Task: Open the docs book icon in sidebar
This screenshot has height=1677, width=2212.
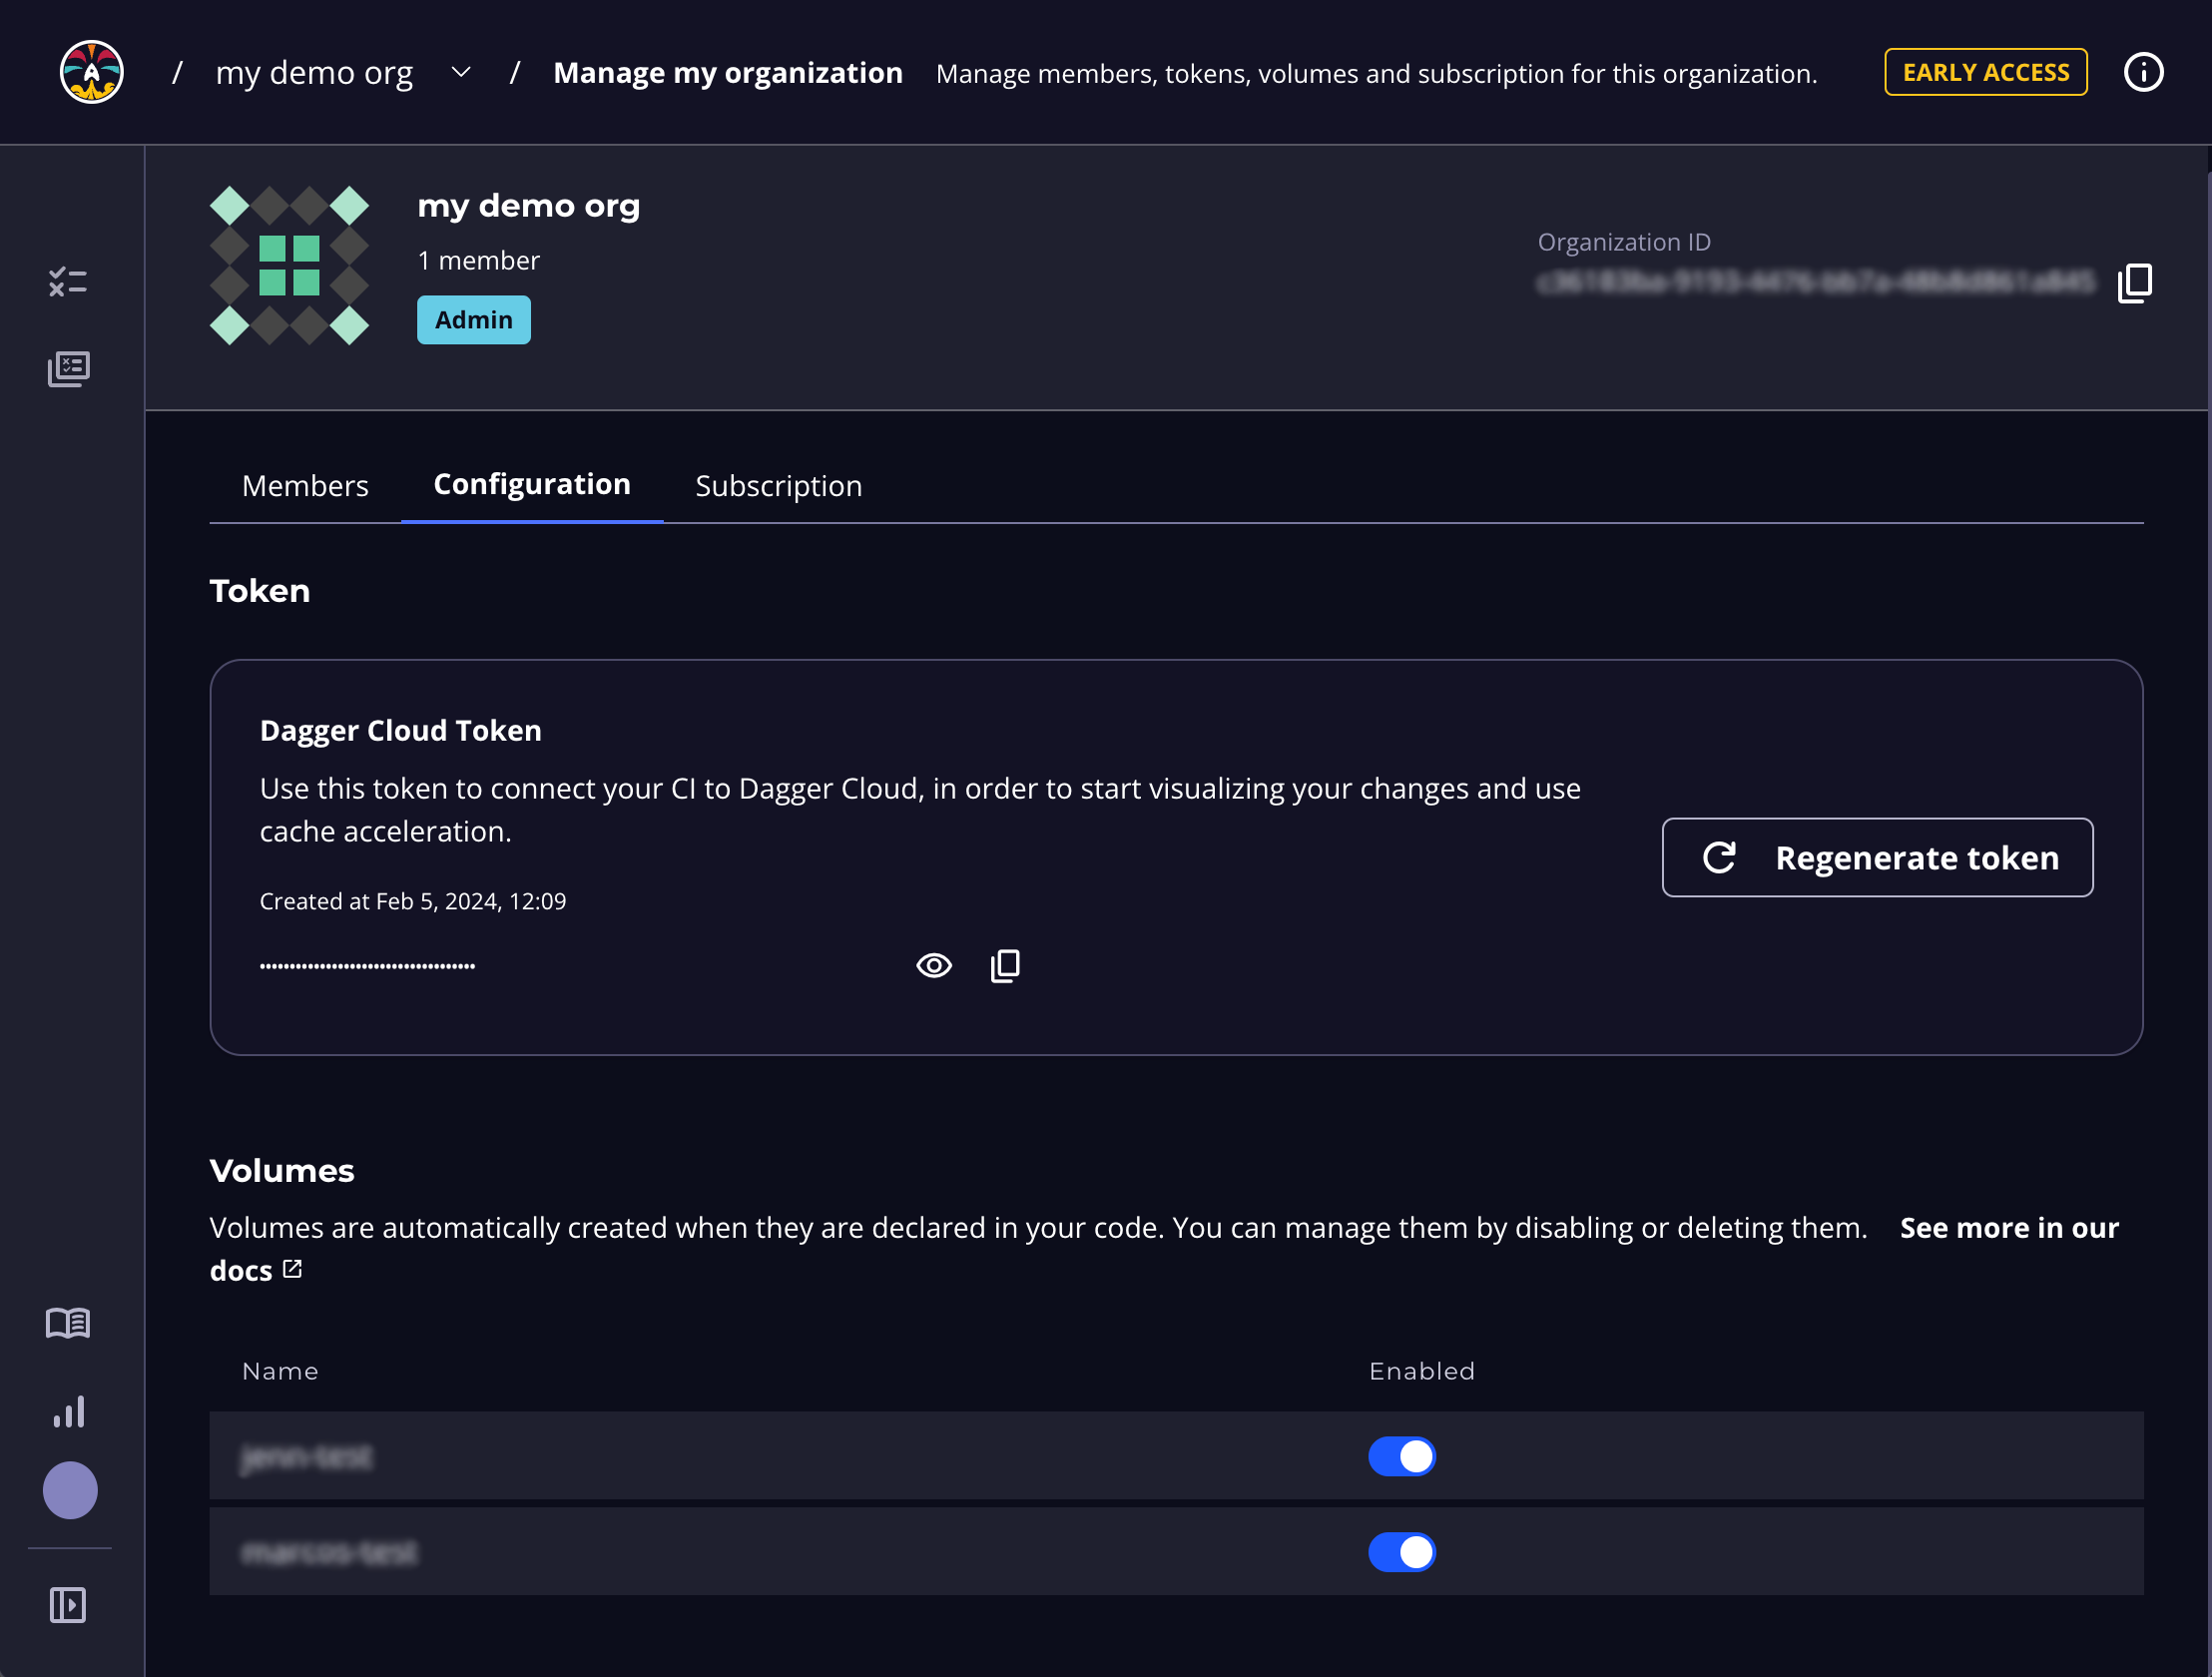Action: pos(68,1323)
